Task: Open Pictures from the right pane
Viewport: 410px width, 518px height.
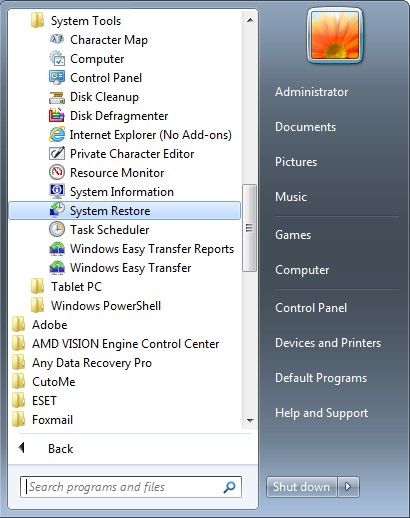Action: tap(296, 162)
